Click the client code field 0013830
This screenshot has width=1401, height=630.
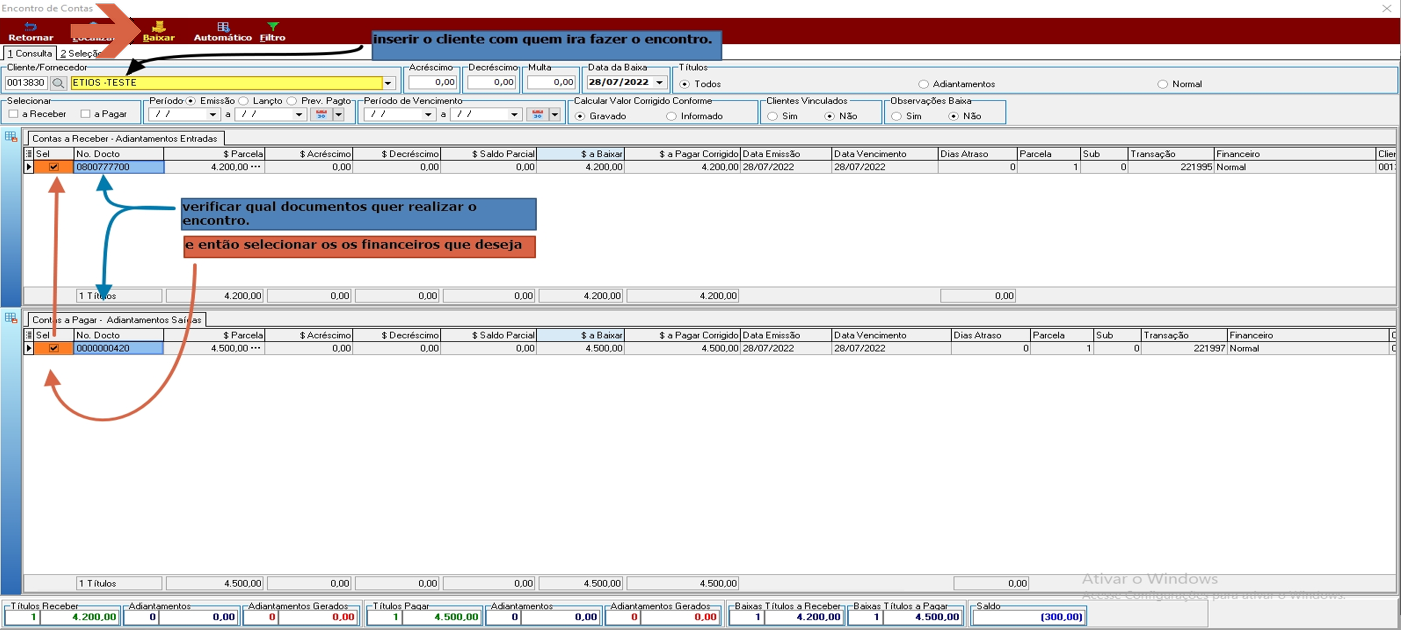[26, 83]
